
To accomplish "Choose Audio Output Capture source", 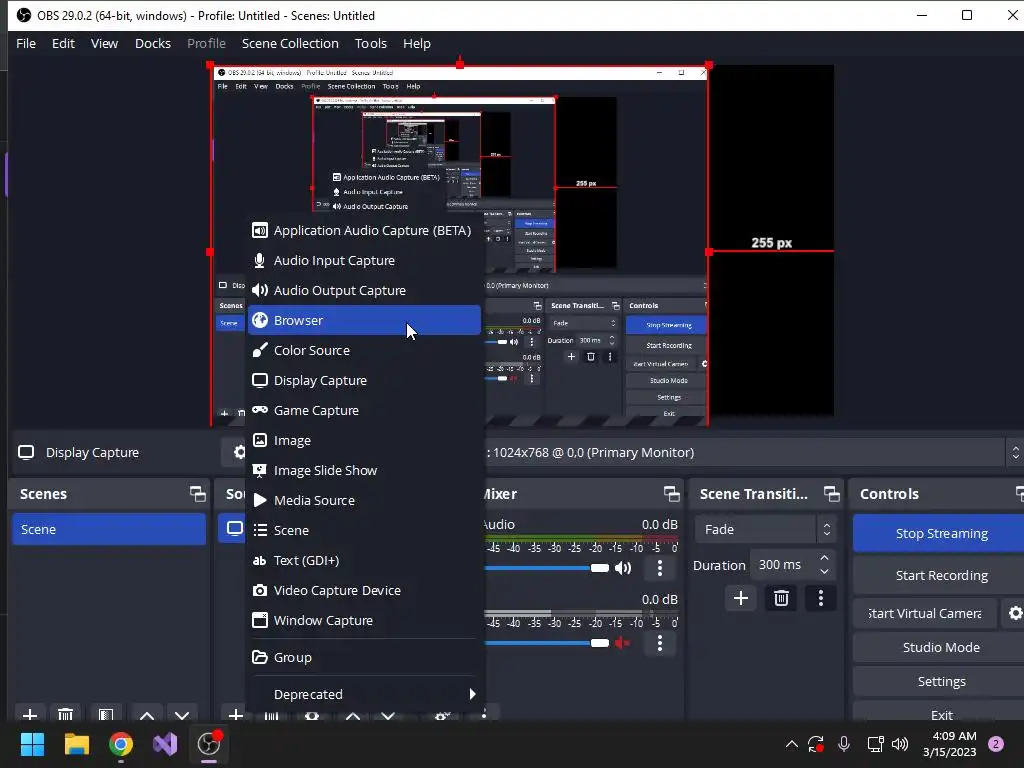I will (x=364, y=291).
